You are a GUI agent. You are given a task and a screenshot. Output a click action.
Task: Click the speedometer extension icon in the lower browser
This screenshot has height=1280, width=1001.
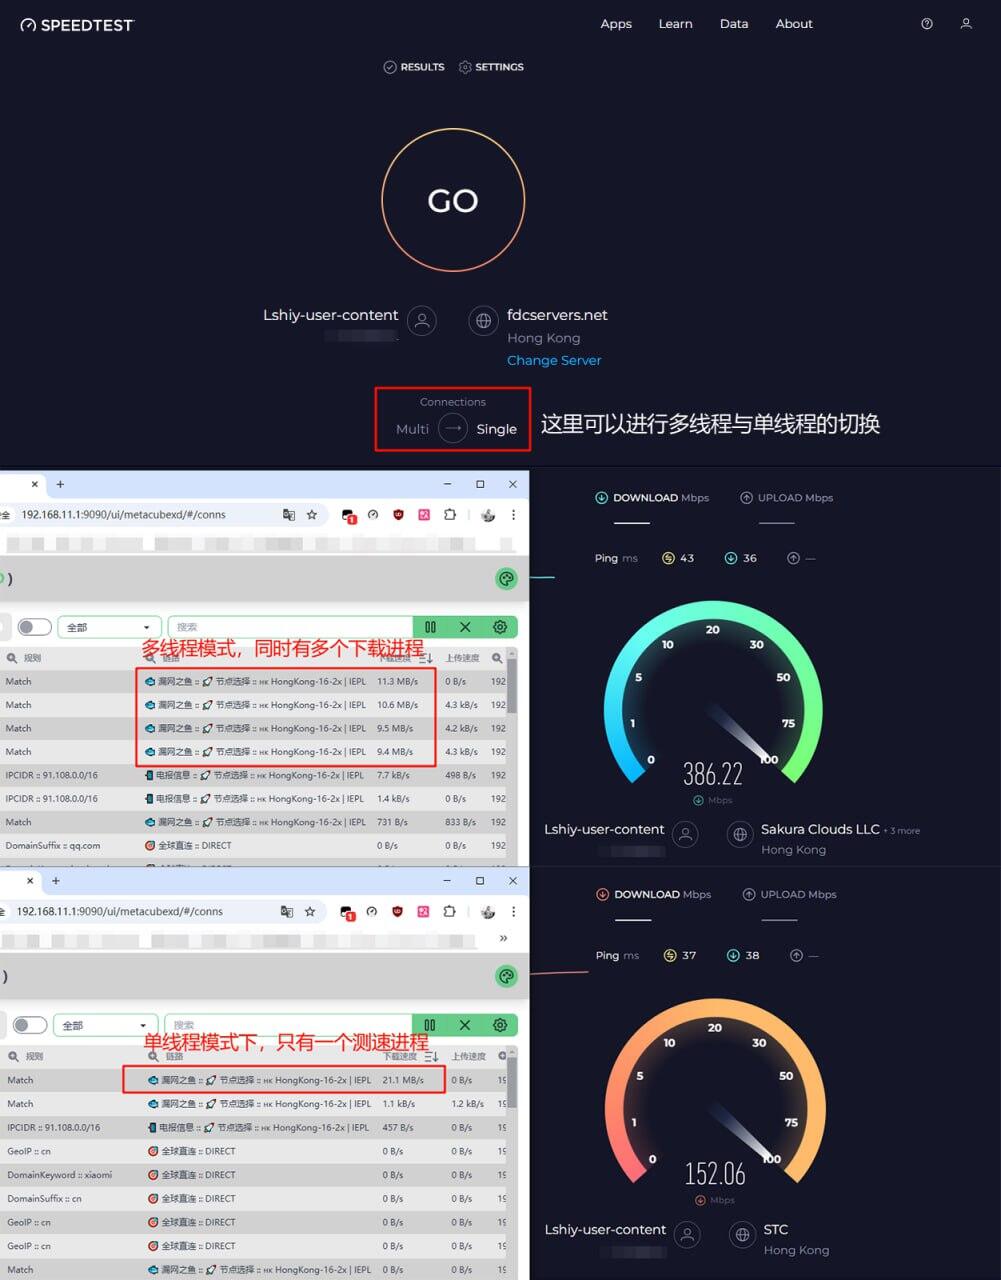click(372, 911)
